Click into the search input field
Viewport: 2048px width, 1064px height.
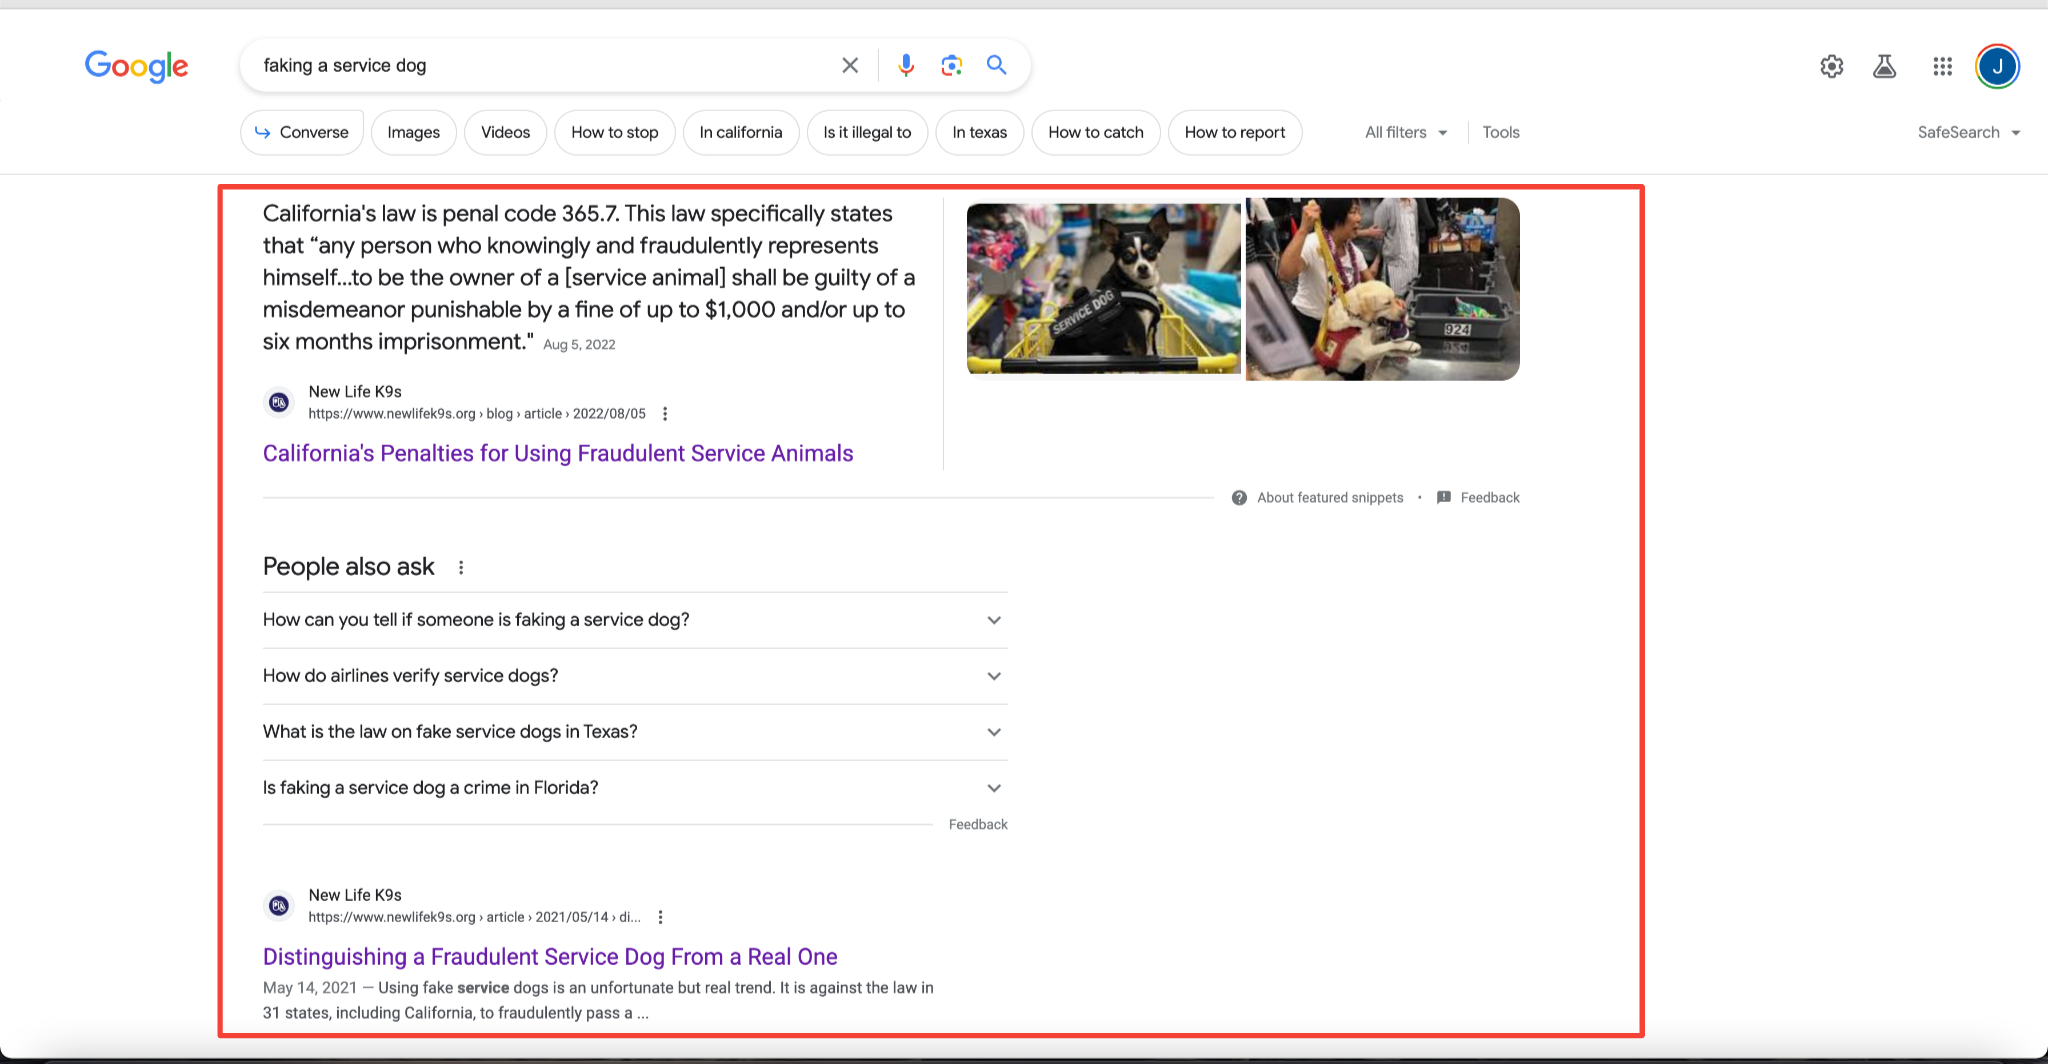[x=540, y=65]
